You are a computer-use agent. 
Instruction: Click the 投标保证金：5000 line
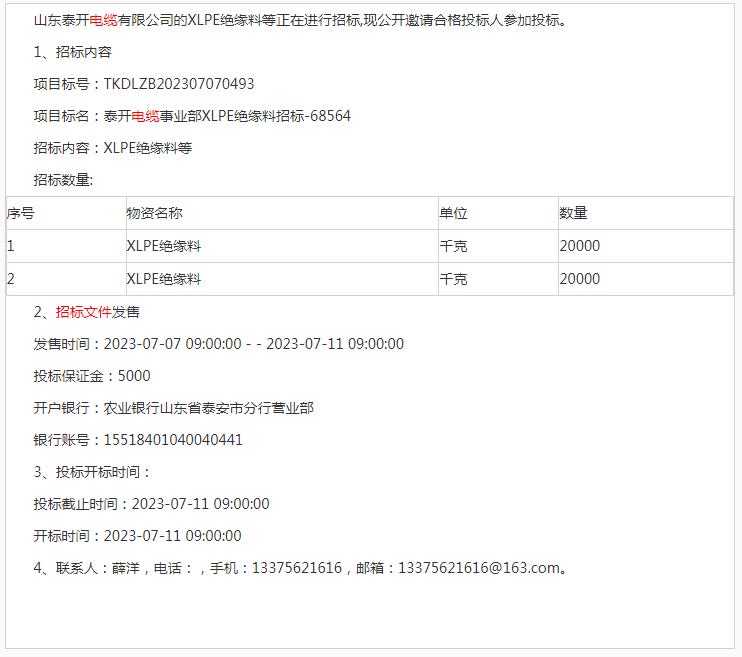(92, 376)
